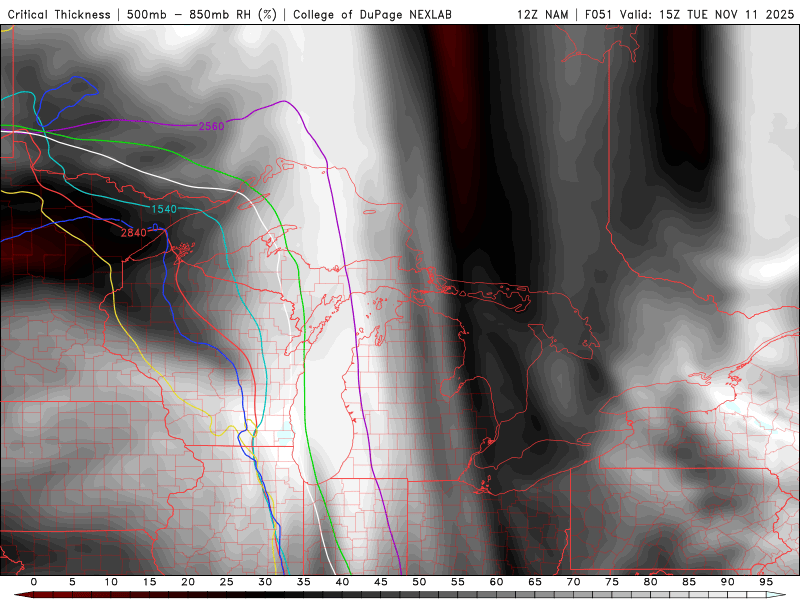Click the 80 value on color scale
This screenshot has width=800, height=600.
[651, 582]
